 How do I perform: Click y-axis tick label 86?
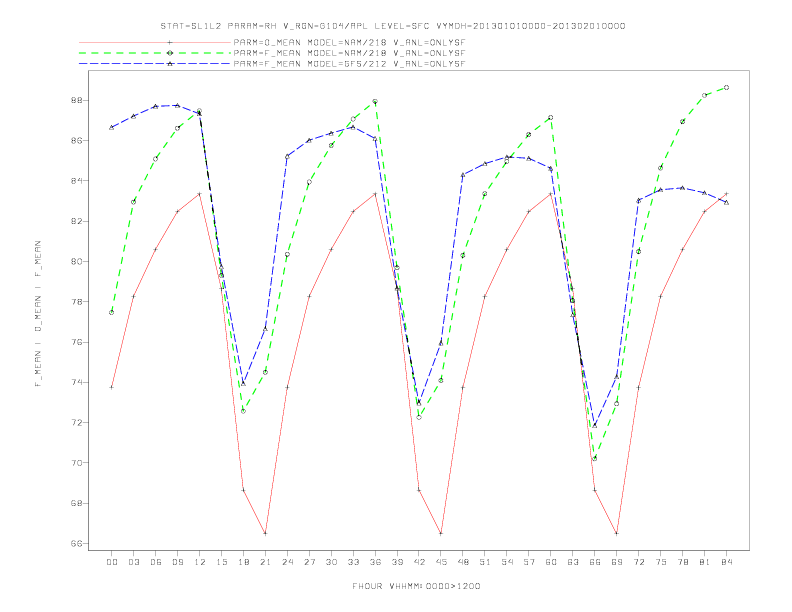(x=77, y=140)
